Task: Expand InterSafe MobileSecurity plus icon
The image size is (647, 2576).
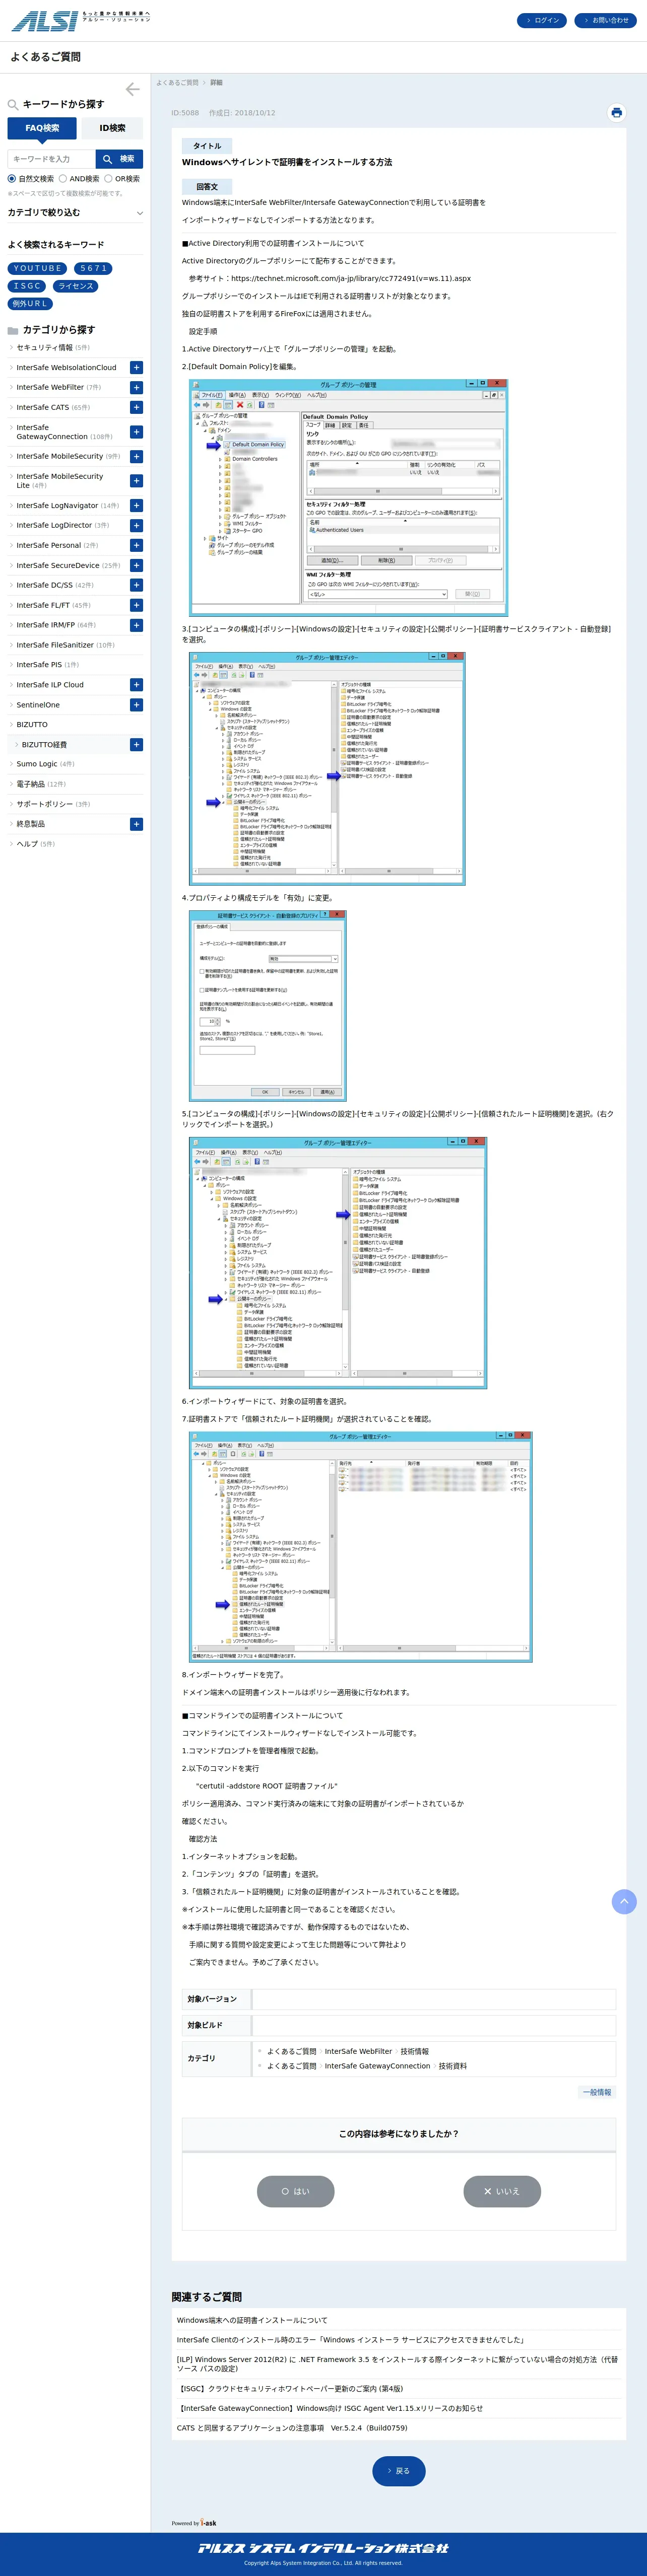Action: coord(136,456)
